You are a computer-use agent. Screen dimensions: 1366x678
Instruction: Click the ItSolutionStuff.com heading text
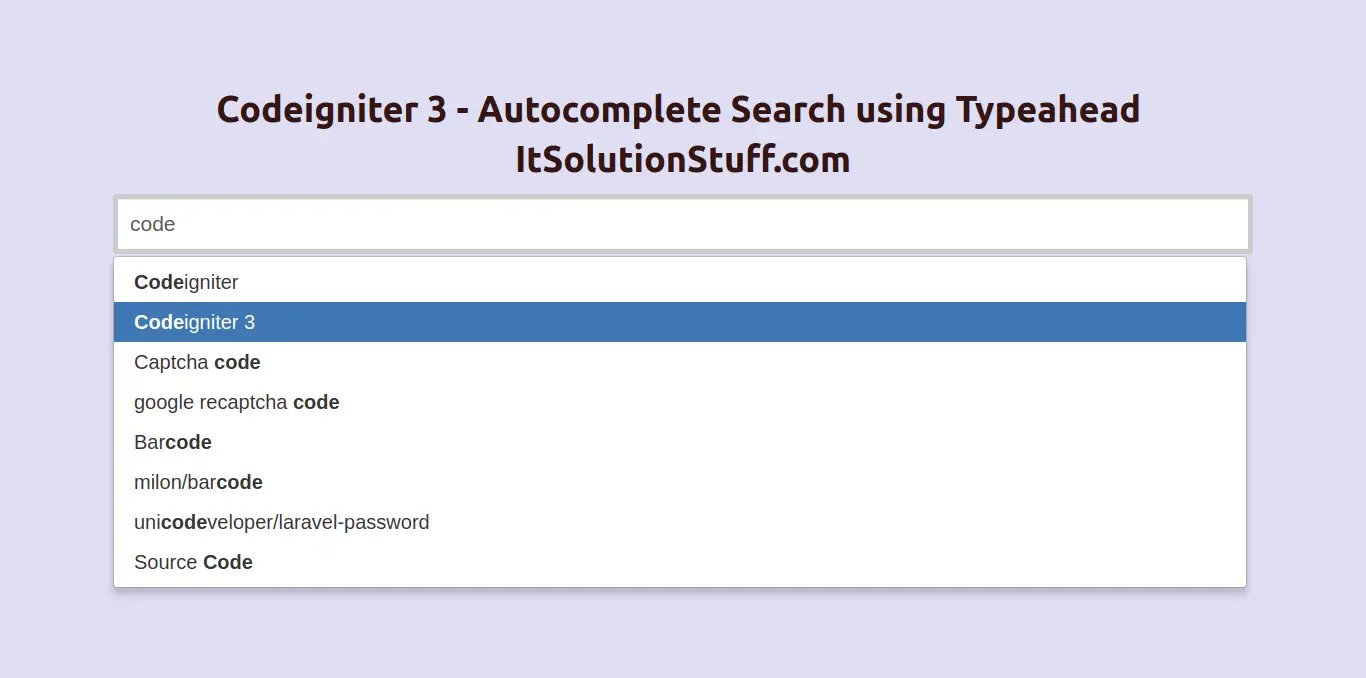coord(682,159)
